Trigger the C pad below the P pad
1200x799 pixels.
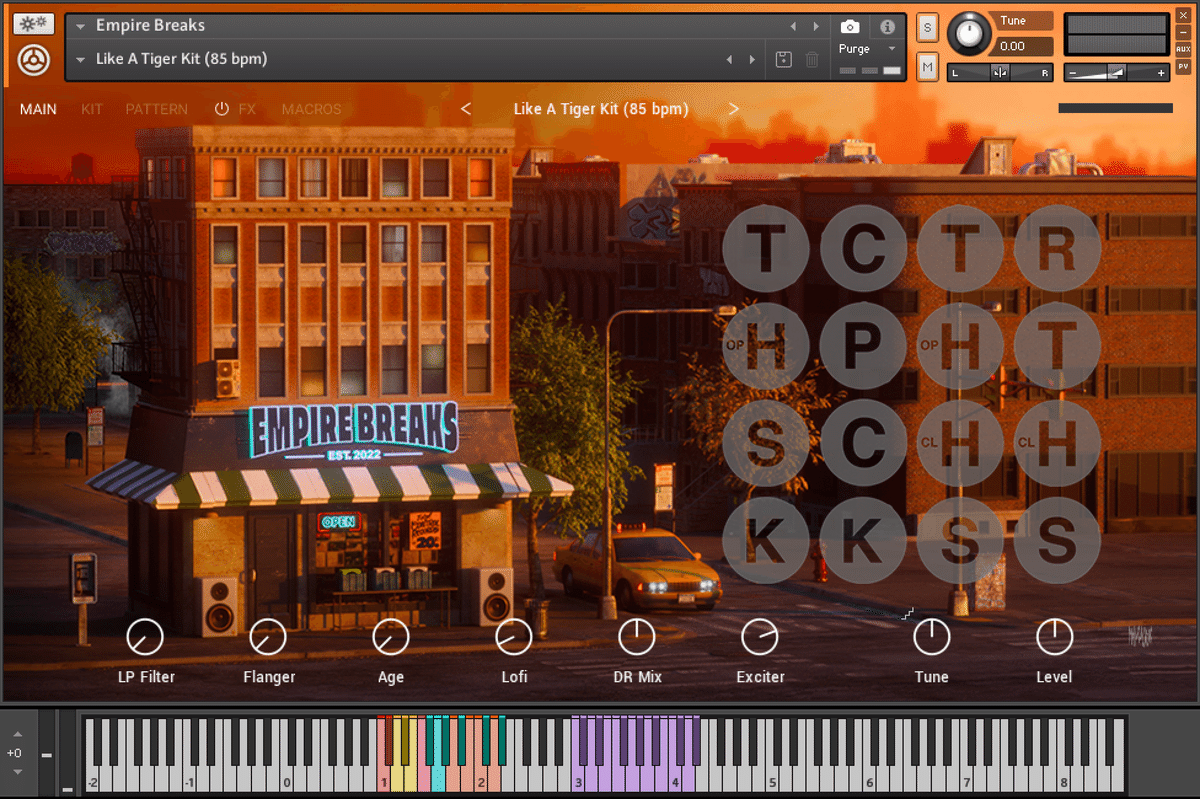point(863,443)
